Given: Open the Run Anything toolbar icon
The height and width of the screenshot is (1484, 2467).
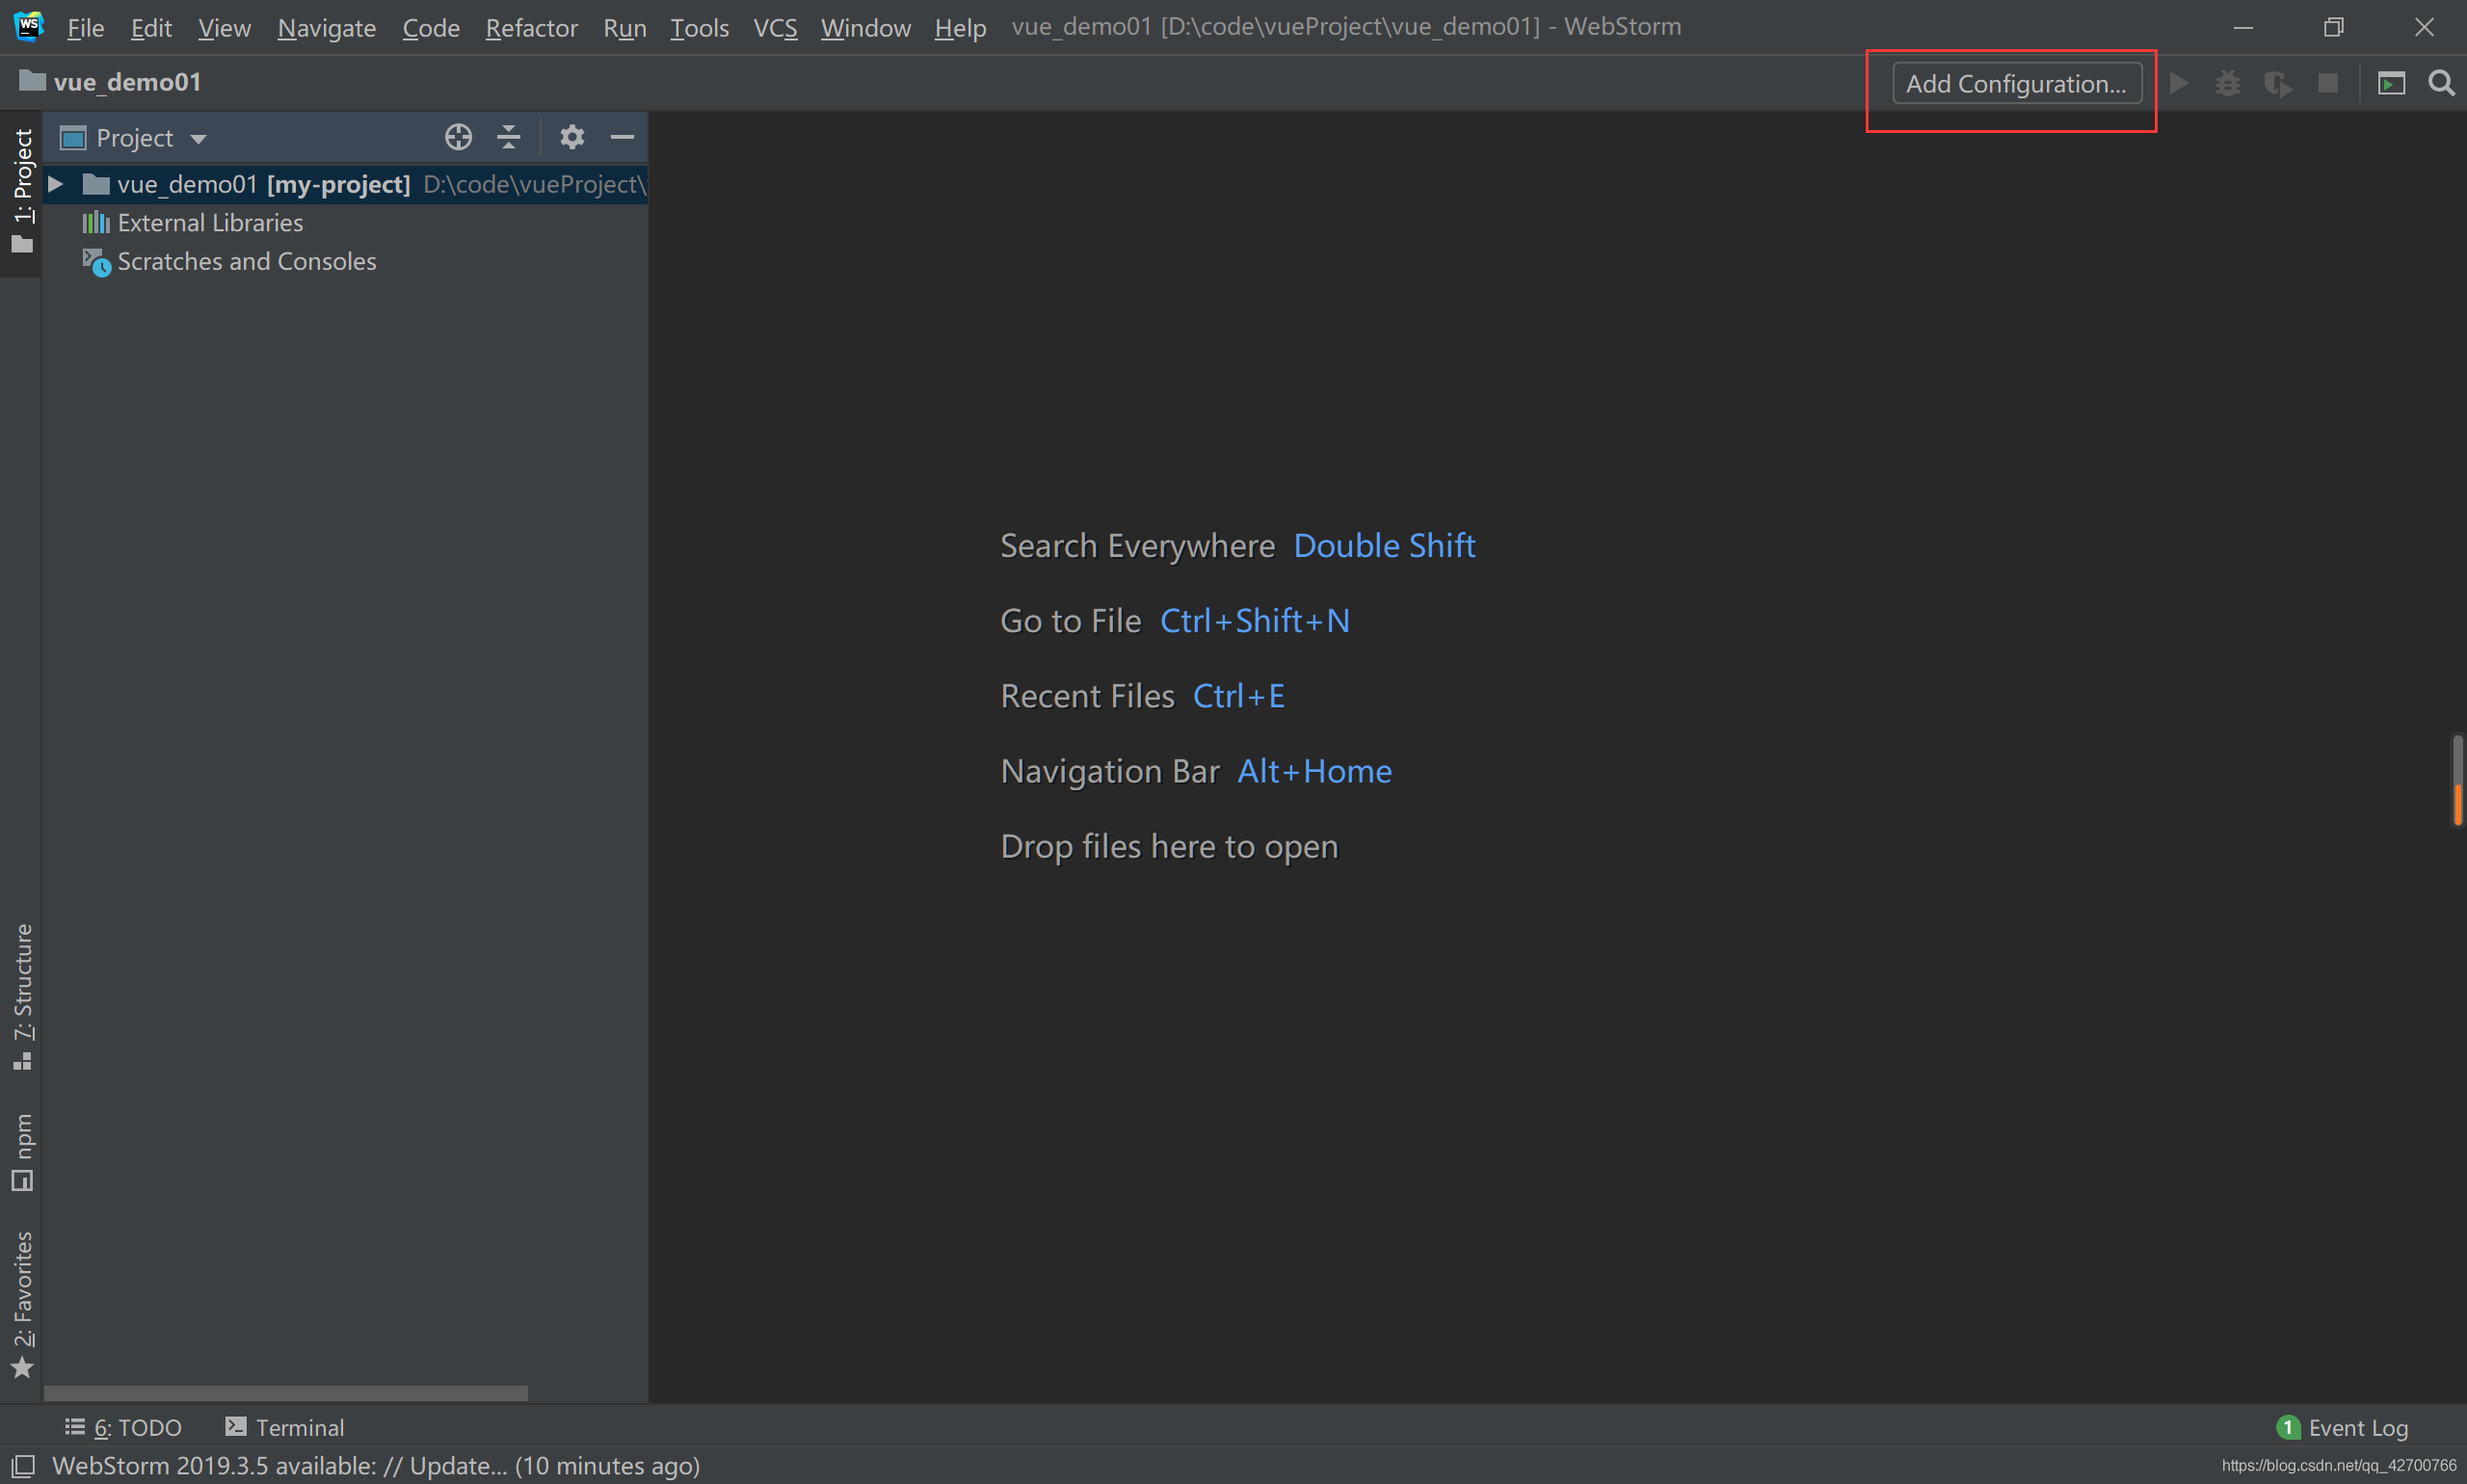Looking at the screenshot, I should click(x=2391, y=83).
